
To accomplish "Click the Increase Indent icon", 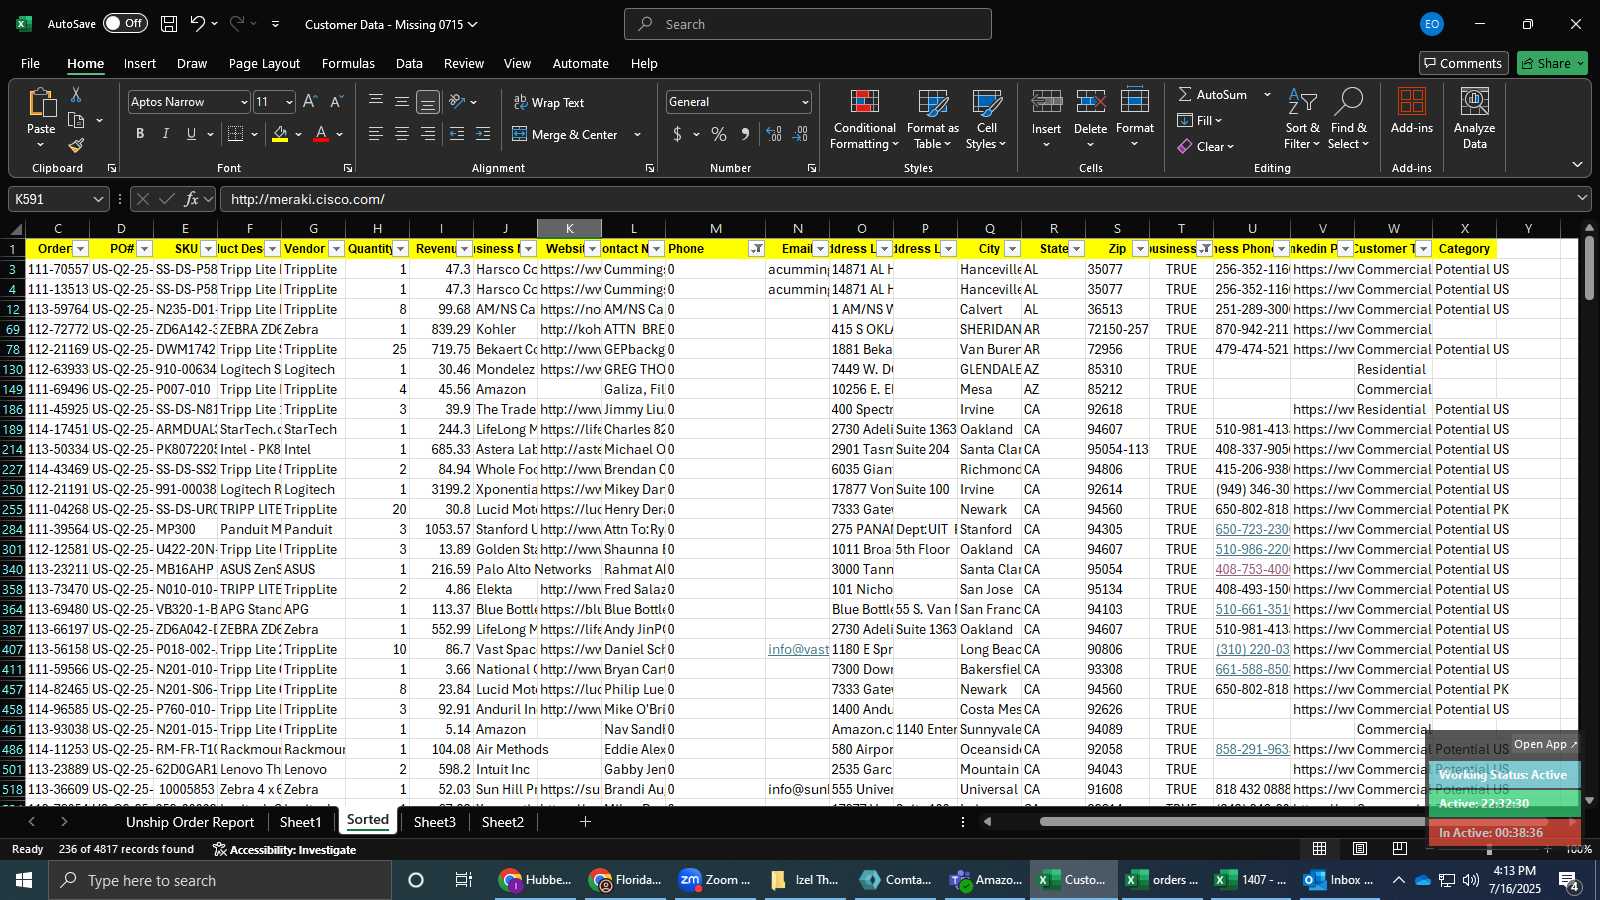I will (483, 134).
